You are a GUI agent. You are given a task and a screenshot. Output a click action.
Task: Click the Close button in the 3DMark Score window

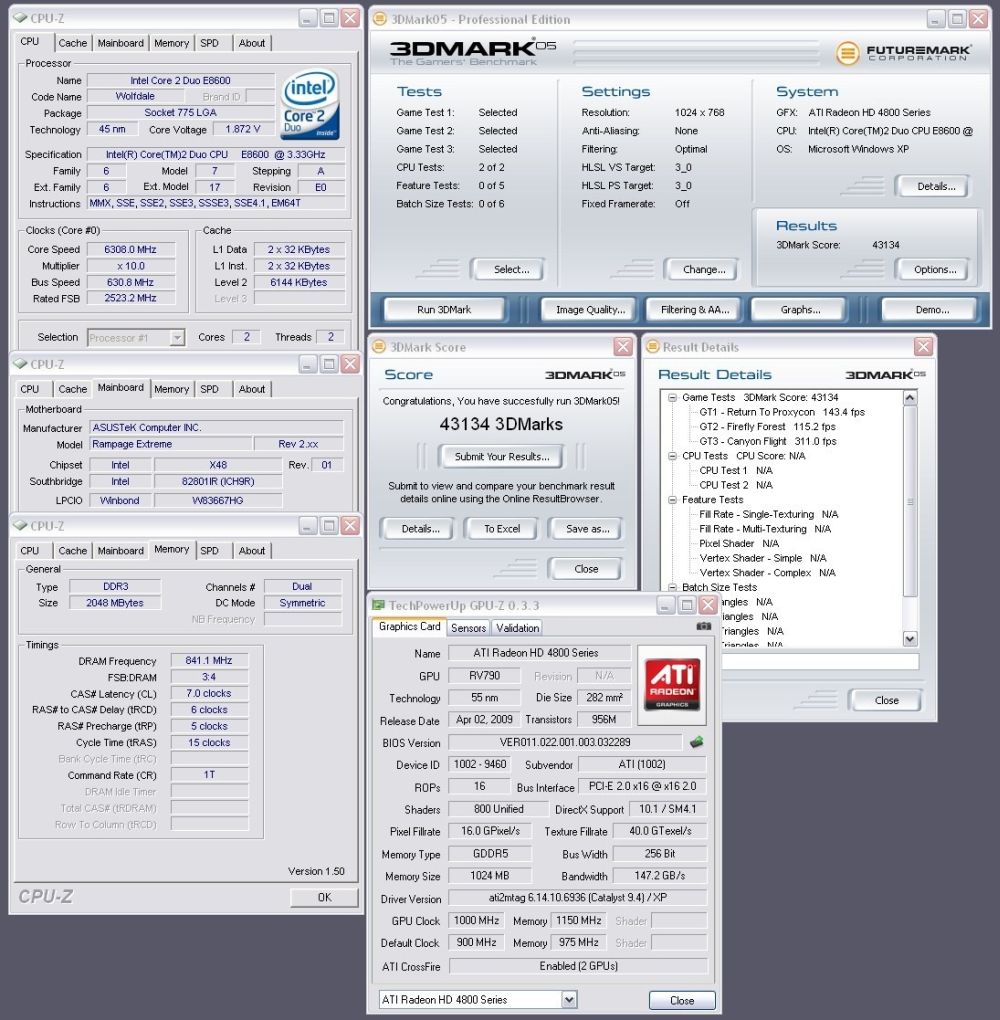tap(586, 569)
